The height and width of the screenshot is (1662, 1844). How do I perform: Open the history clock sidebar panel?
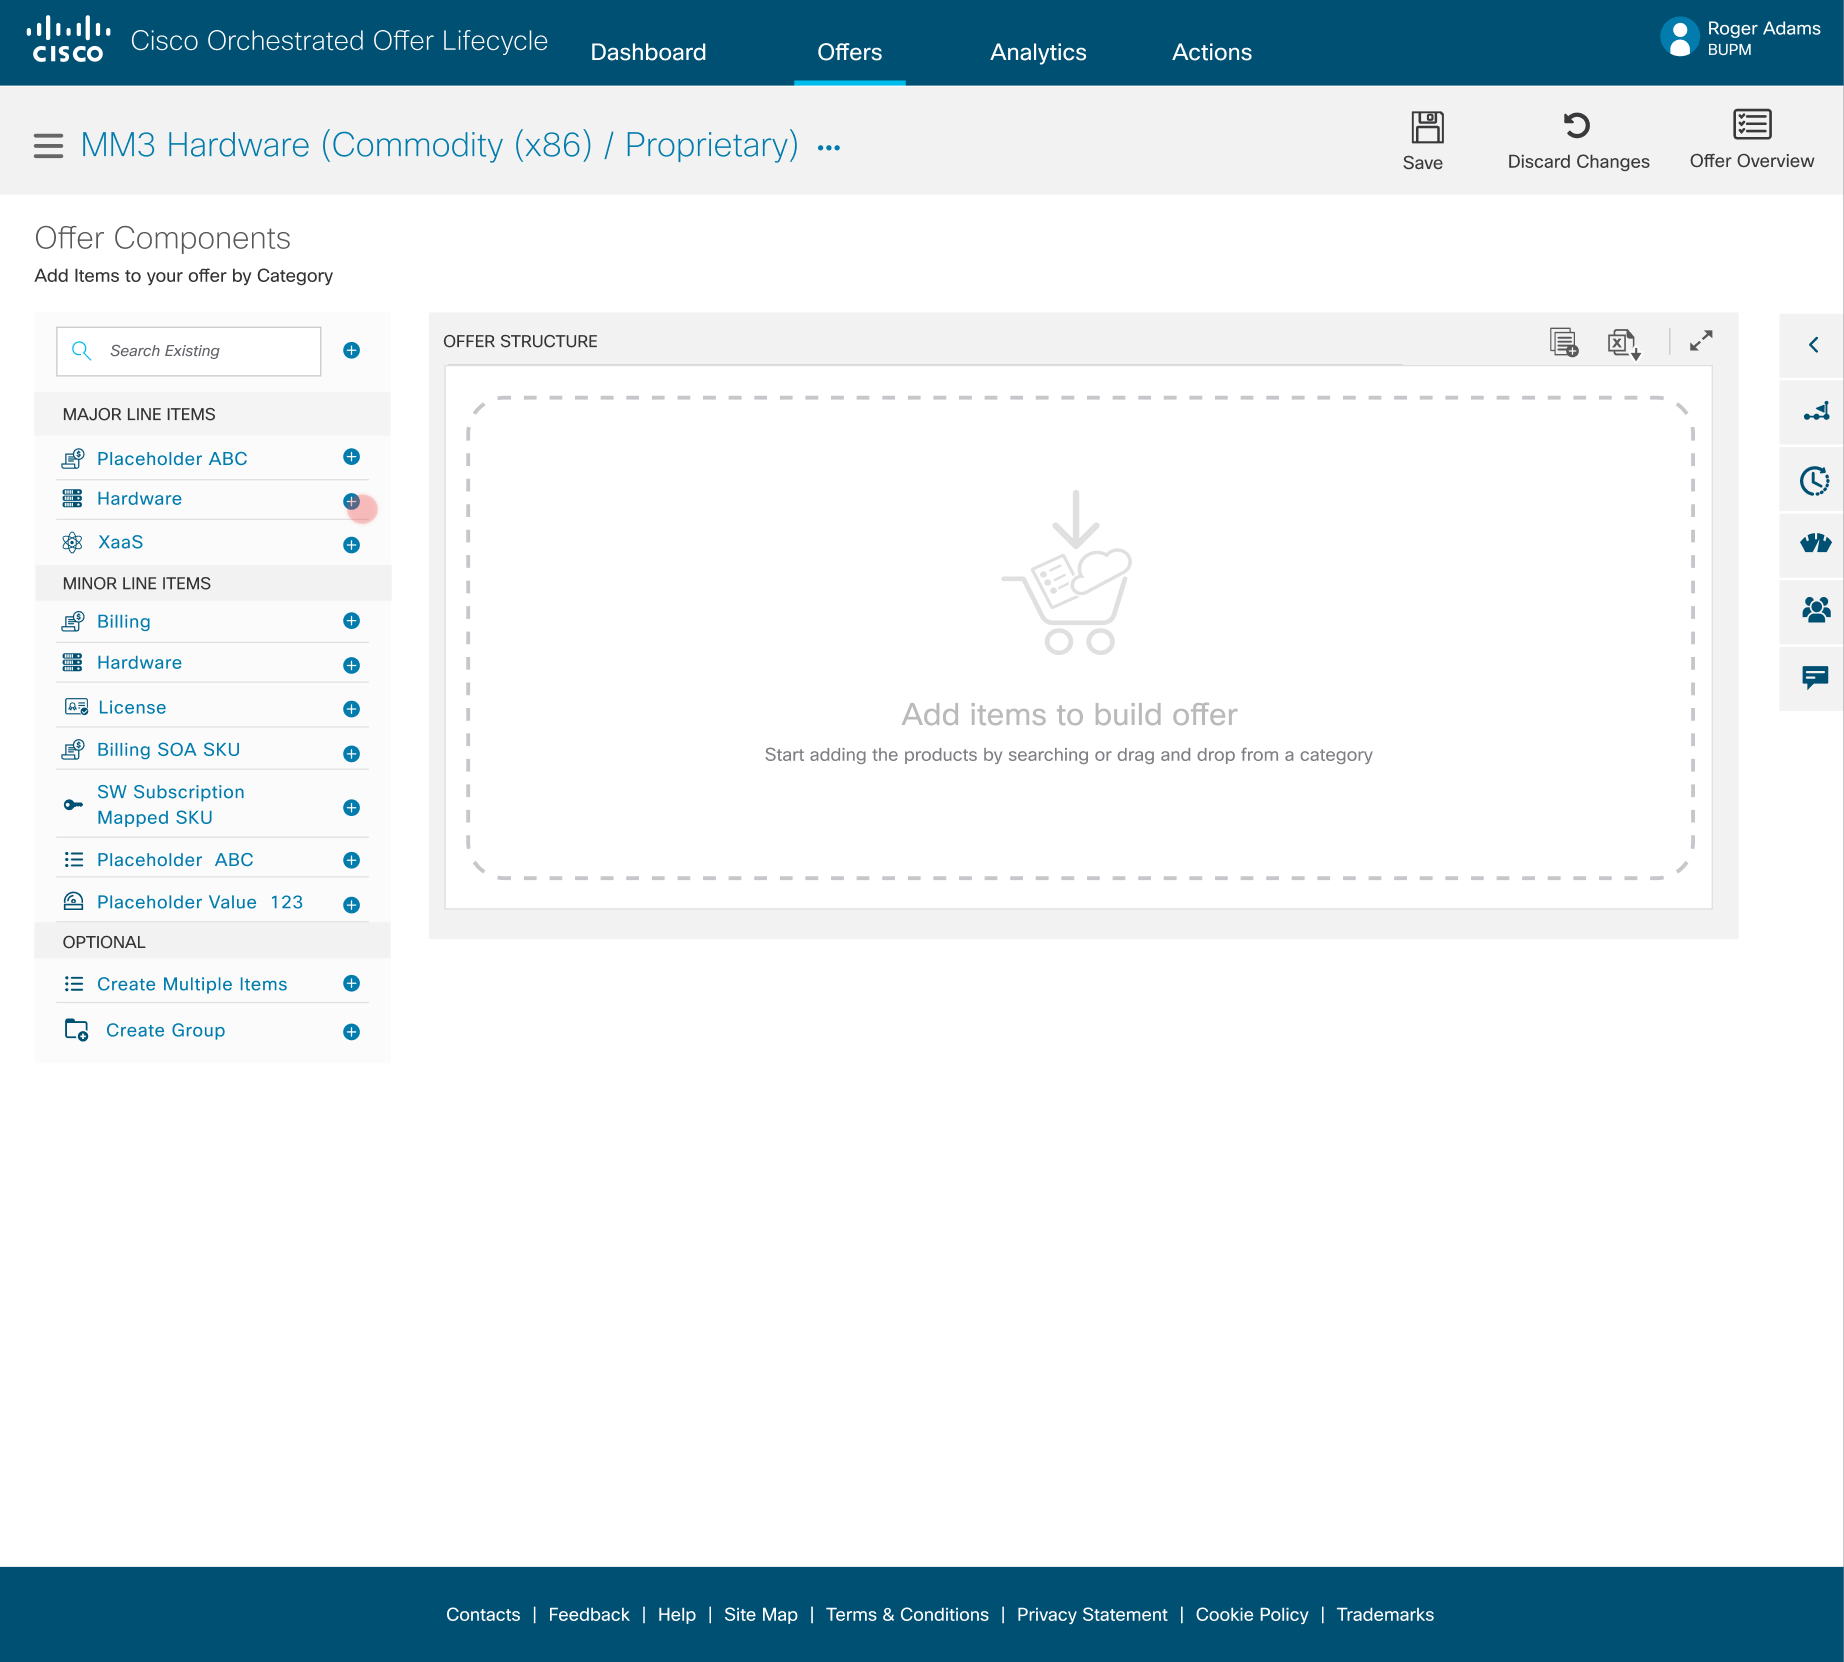coord(1814,481)
